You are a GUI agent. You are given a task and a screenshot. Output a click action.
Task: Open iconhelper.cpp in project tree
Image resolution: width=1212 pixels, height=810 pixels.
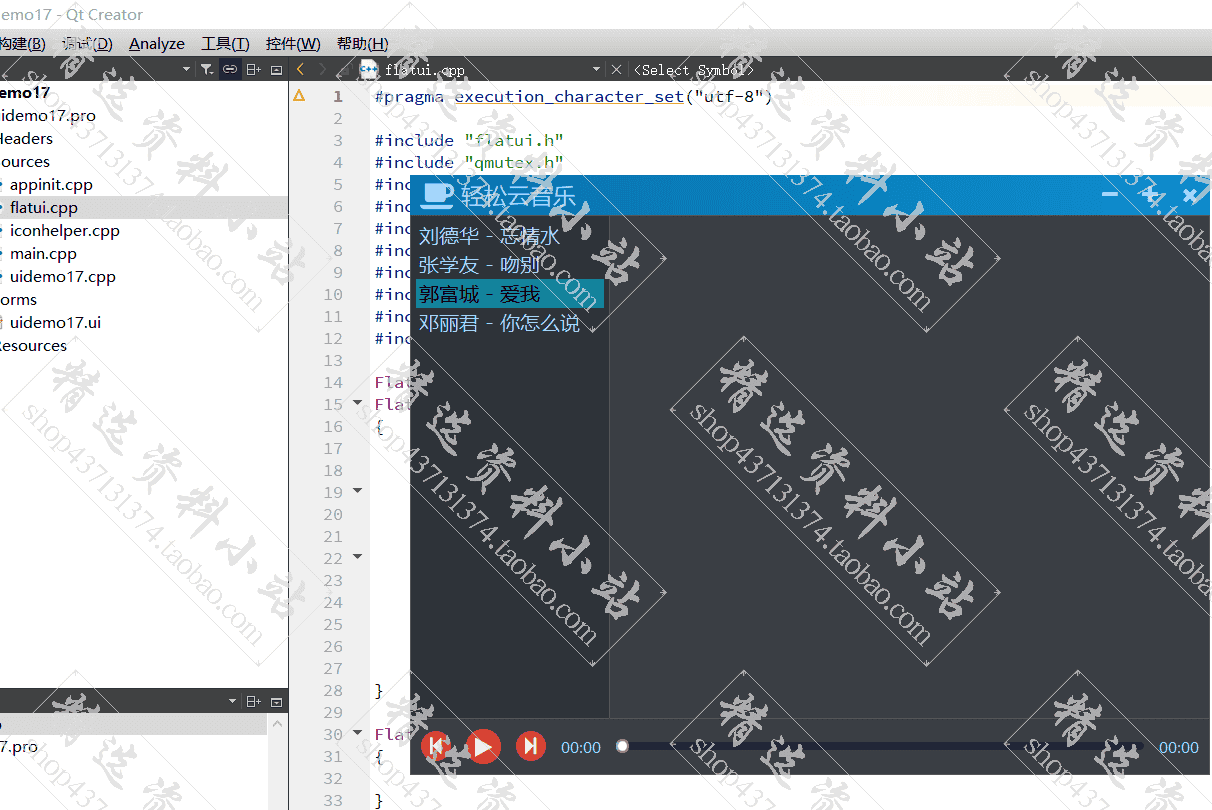tap(65, 230)
